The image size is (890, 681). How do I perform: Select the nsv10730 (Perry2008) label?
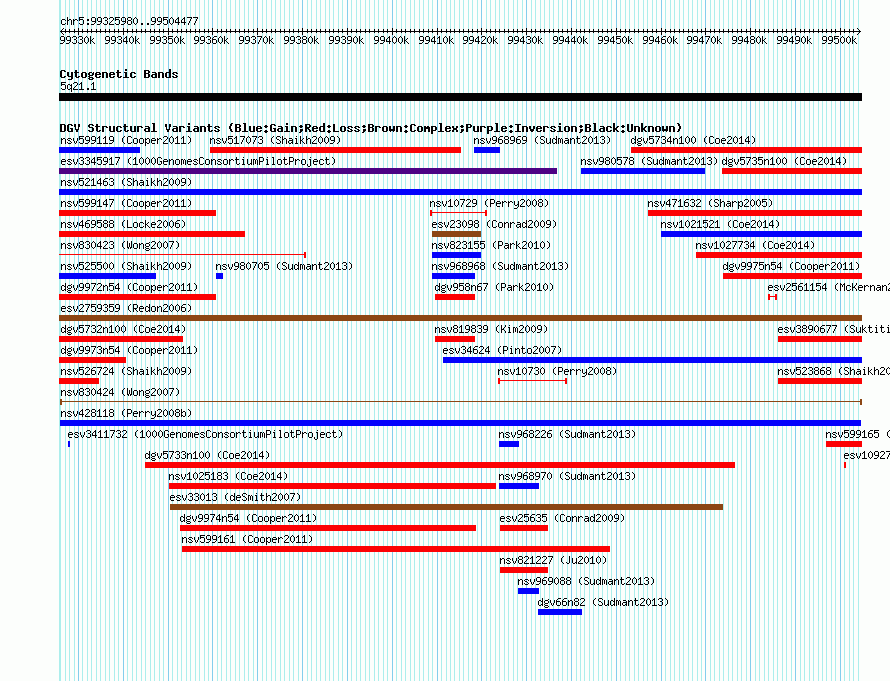point(557,371)
